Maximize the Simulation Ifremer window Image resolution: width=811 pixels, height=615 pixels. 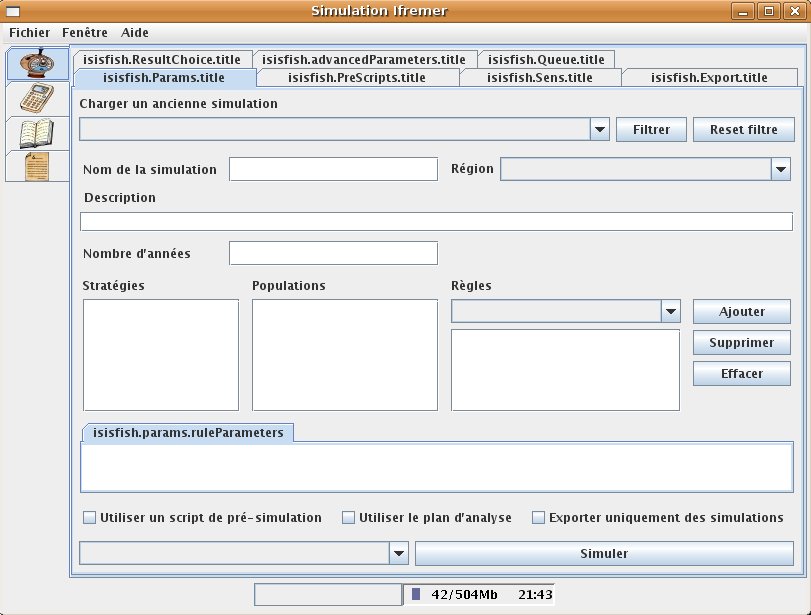(769, 11)
